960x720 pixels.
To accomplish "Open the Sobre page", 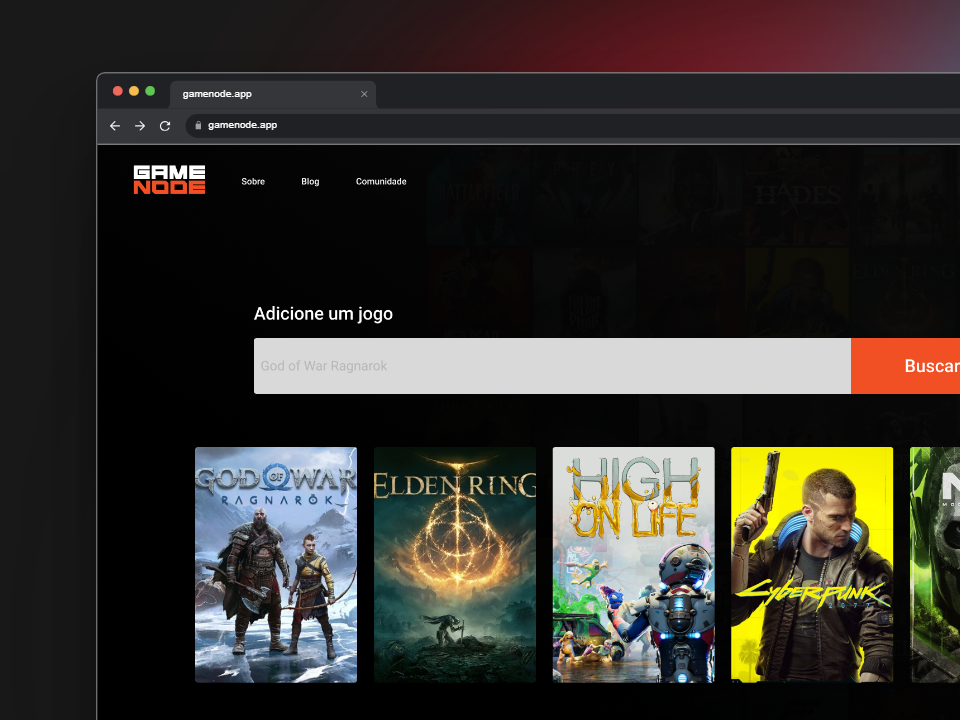I will point(253,181).
